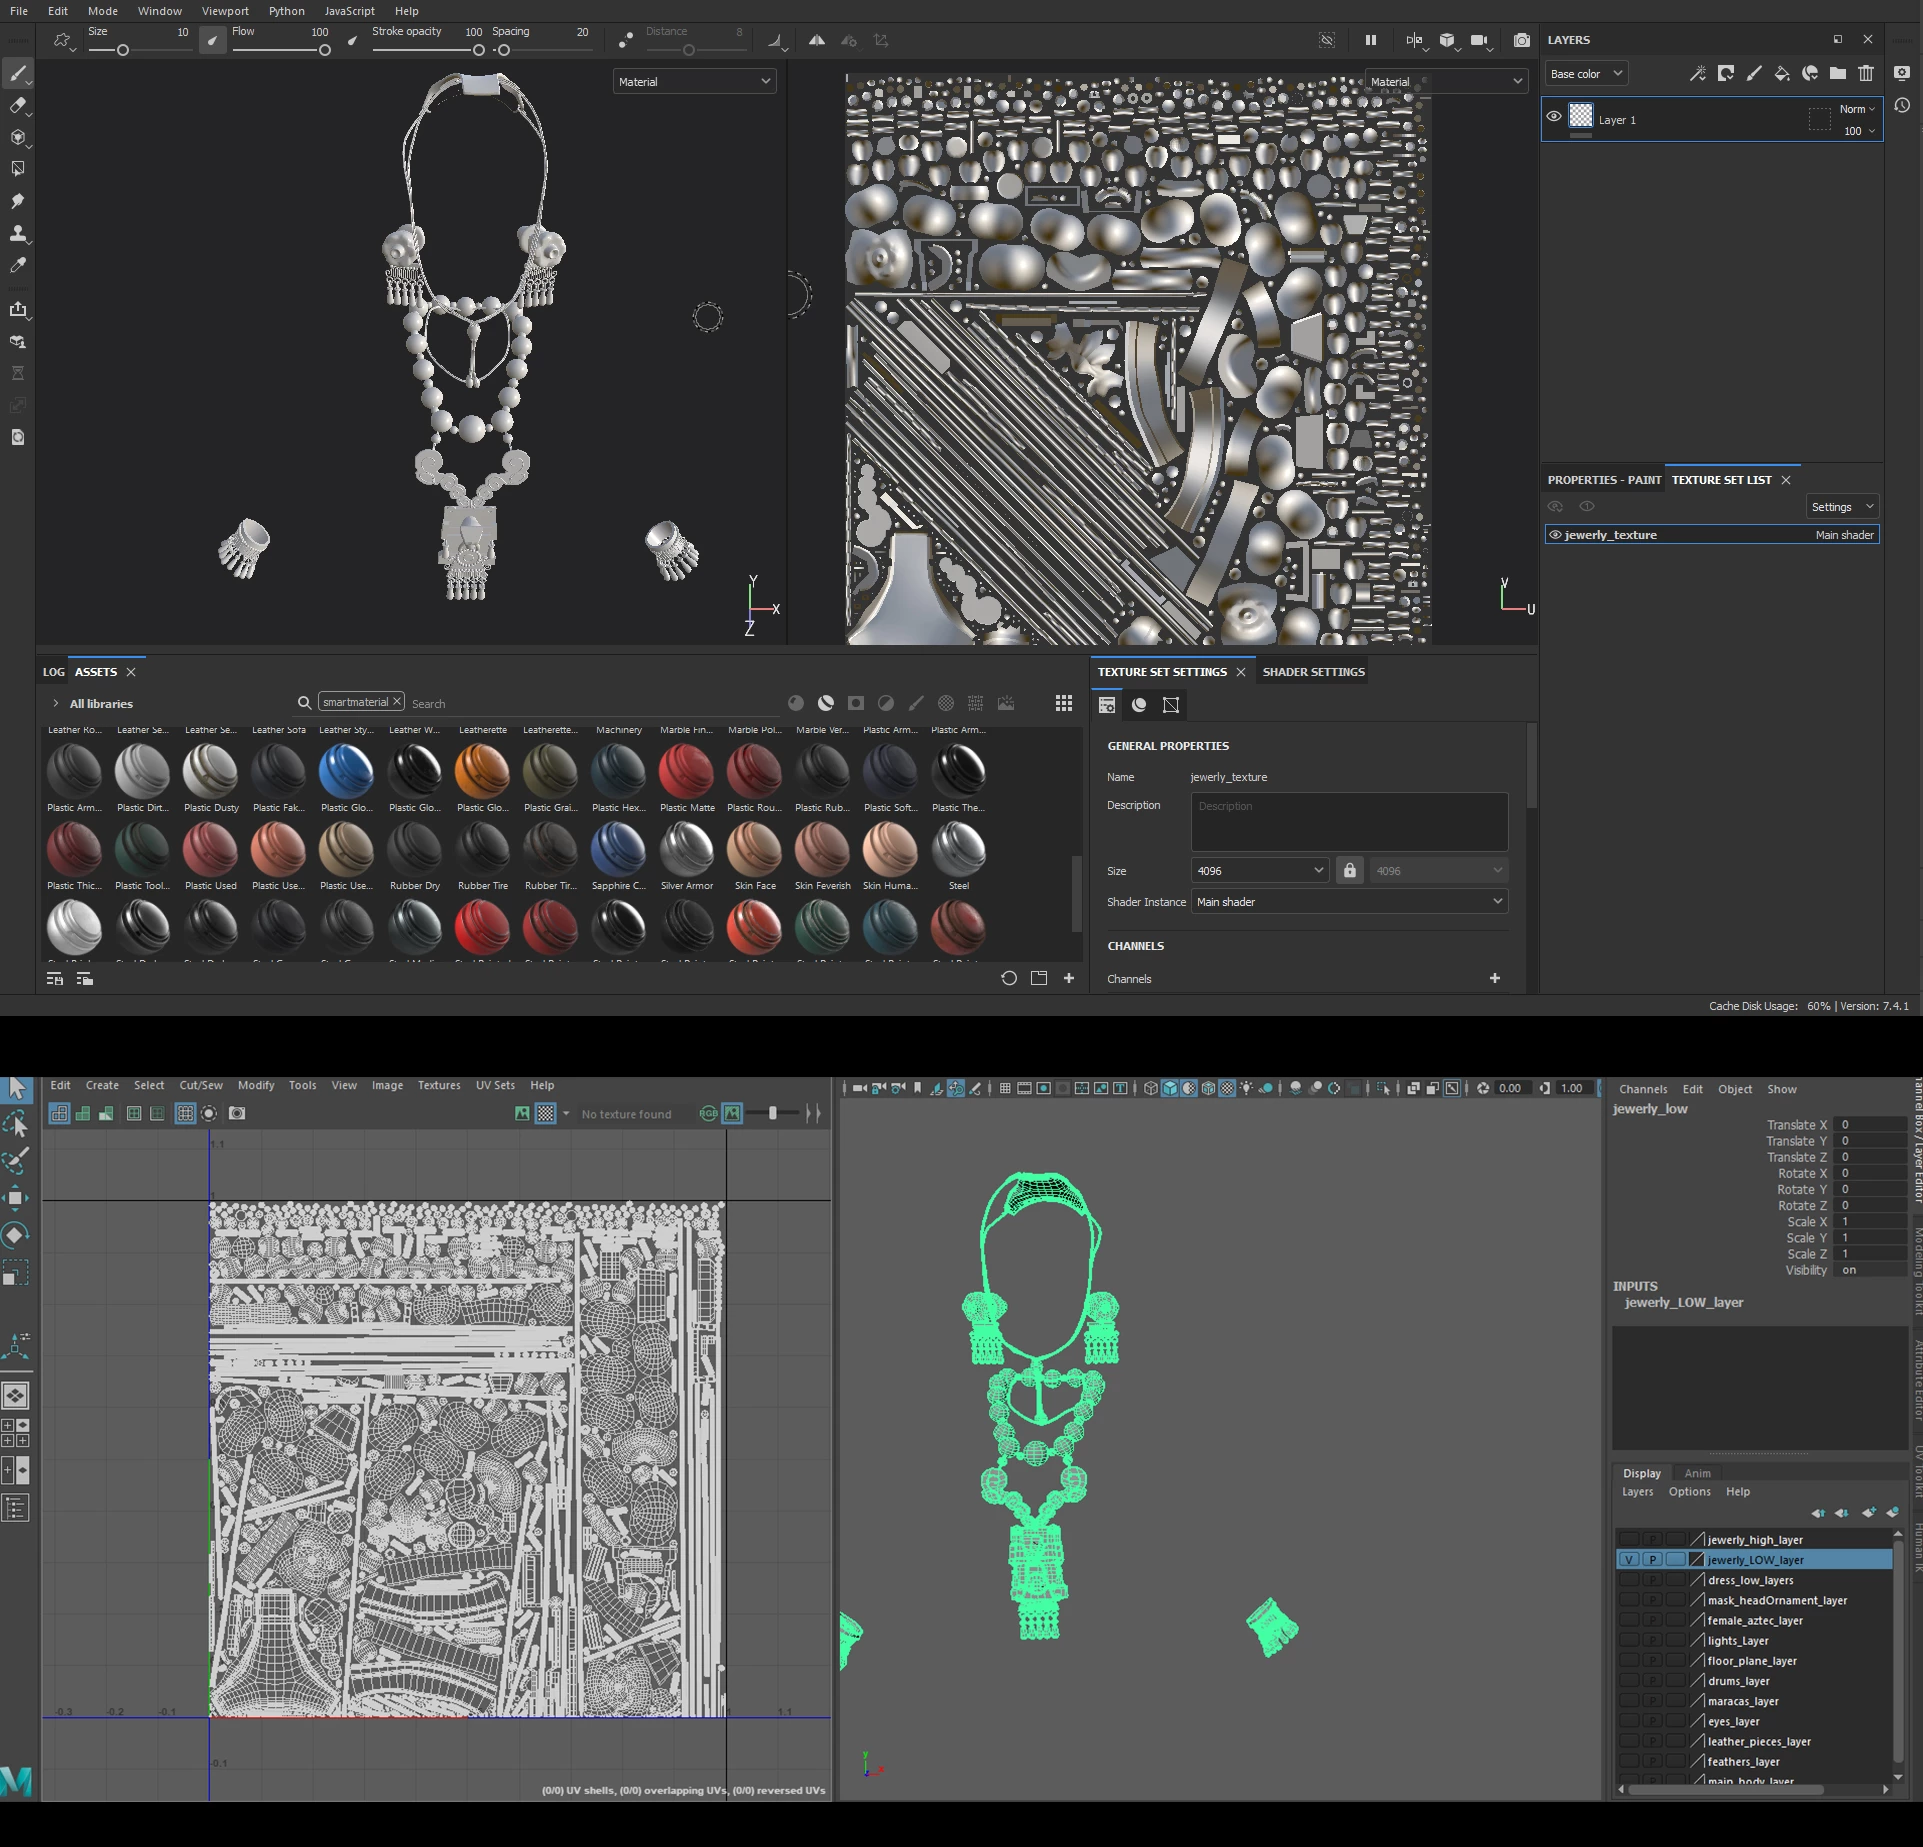Delete layer using trash icon
The height and width of the screenshot is (1847, 1923).
(1865, 73)
